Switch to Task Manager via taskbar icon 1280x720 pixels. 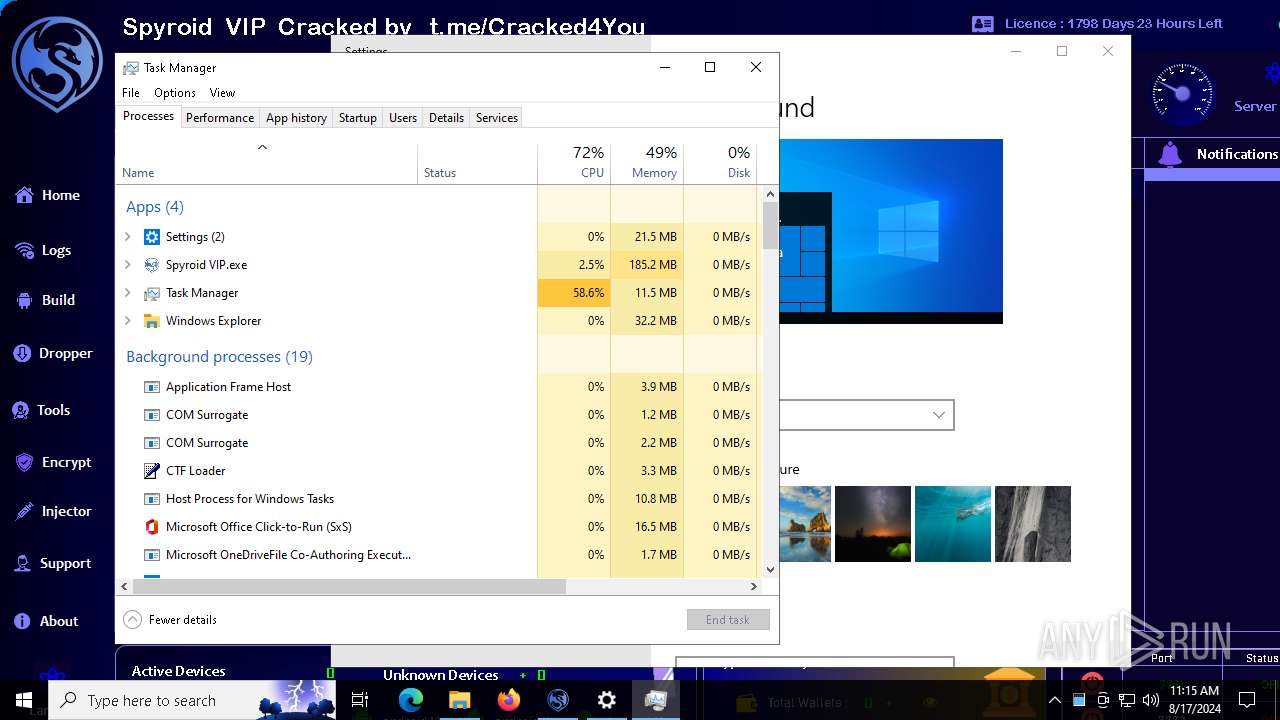click(x=656, y=700)
